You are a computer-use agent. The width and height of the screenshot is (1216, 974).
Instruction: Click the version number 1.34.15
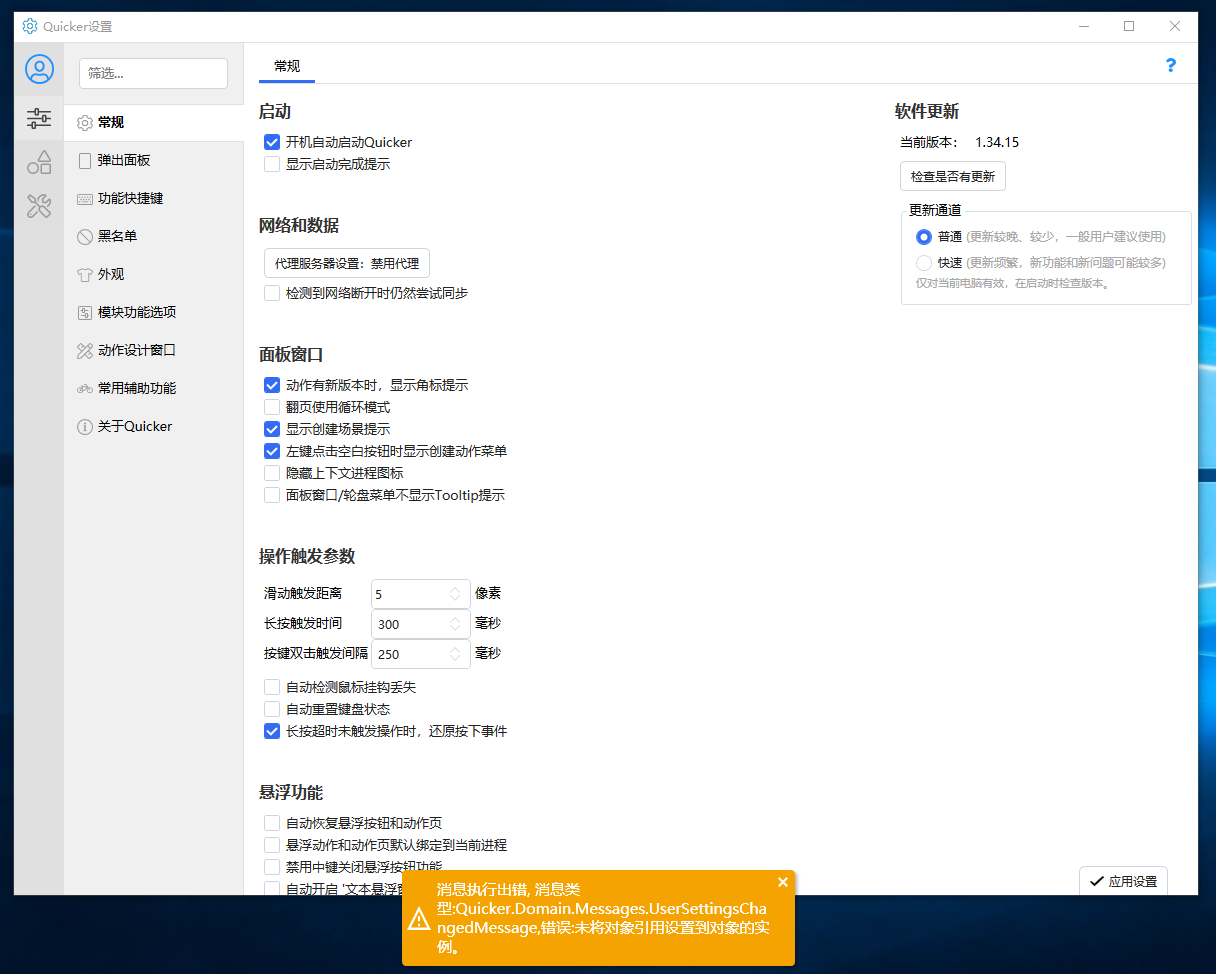[x=997, y=142]
